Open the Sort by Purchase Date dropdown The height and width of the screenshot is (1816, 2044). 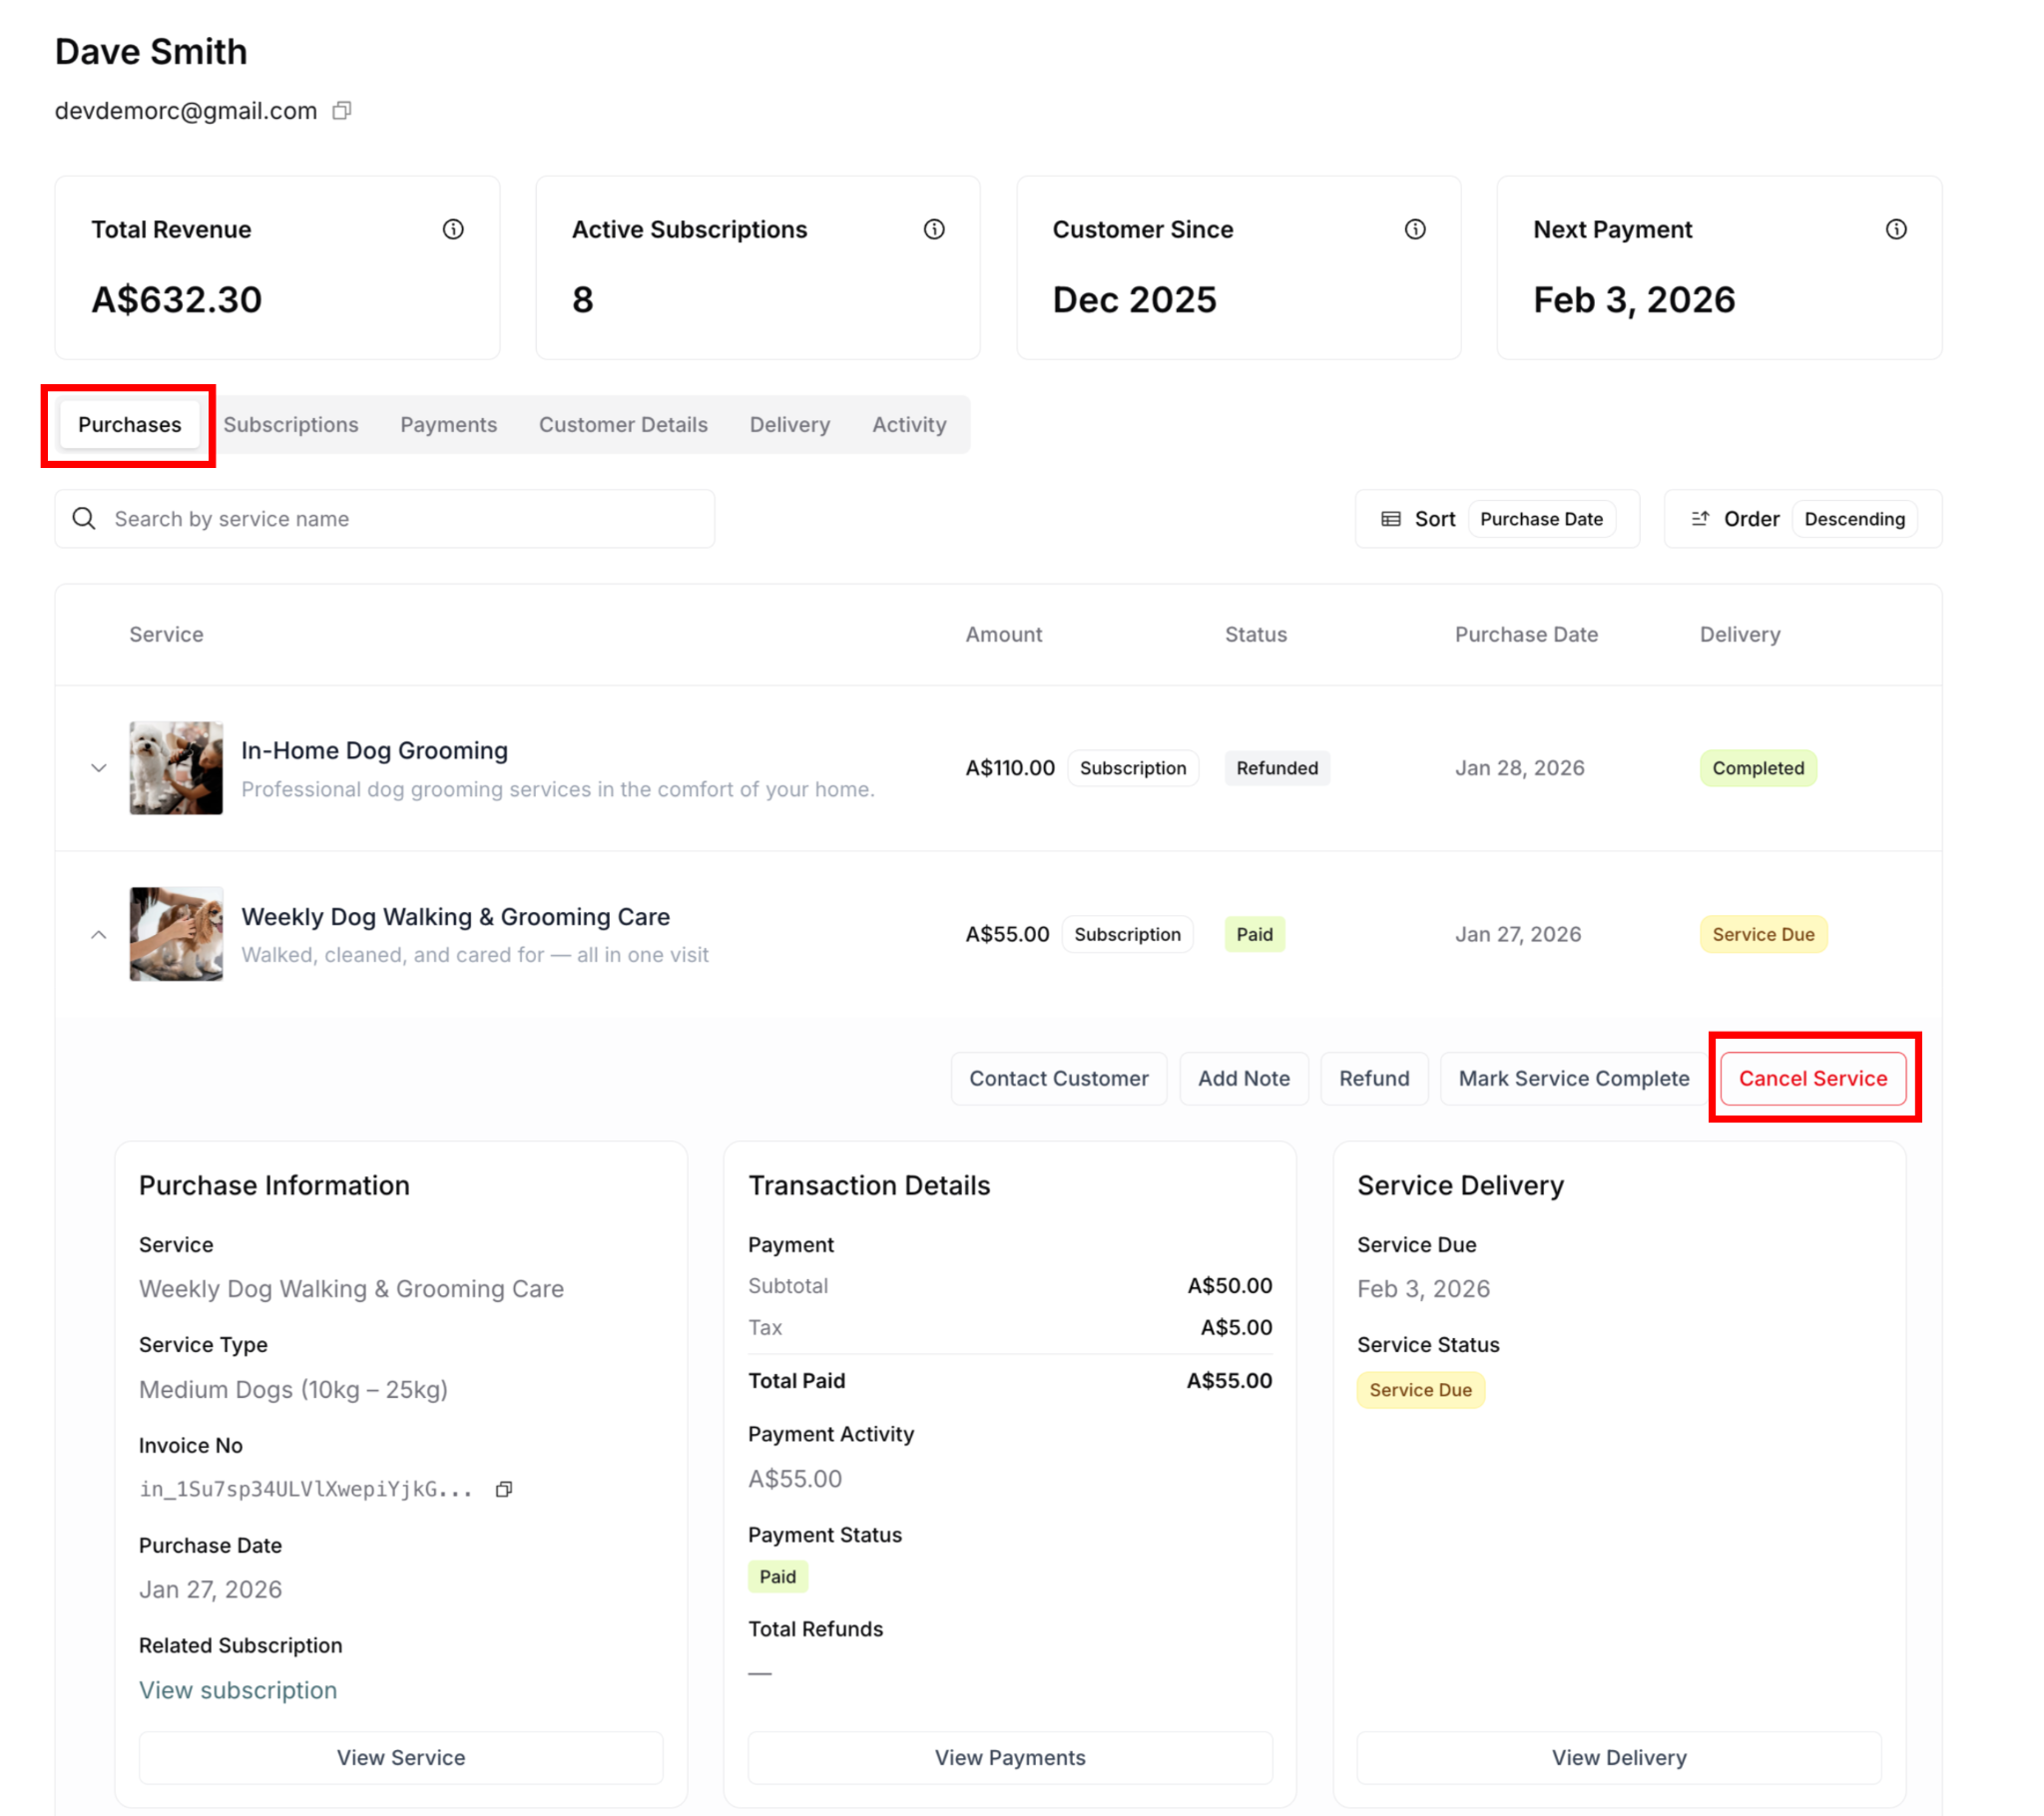[1540, 519]
